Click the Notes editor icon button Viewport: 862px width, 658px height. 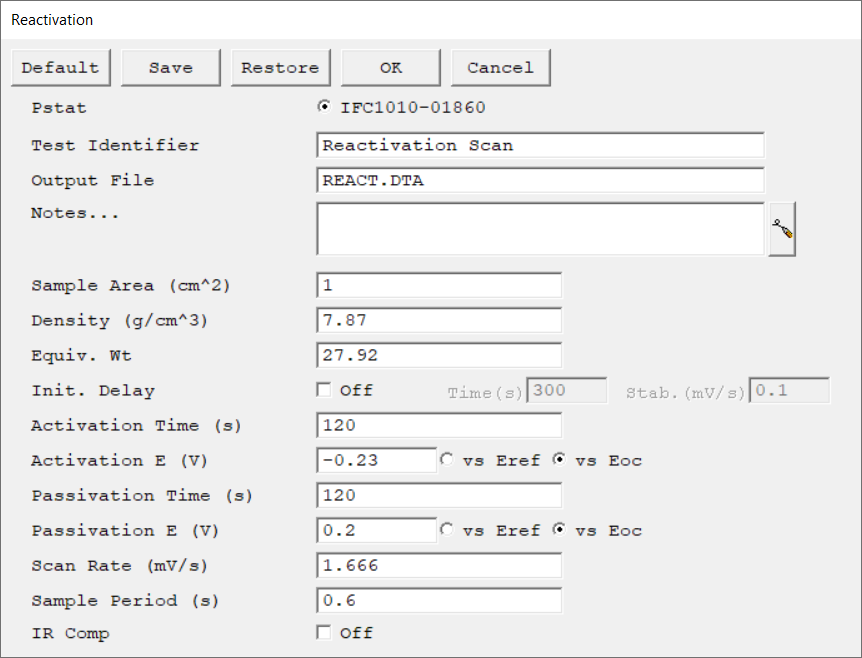click(x=782, y=230)
